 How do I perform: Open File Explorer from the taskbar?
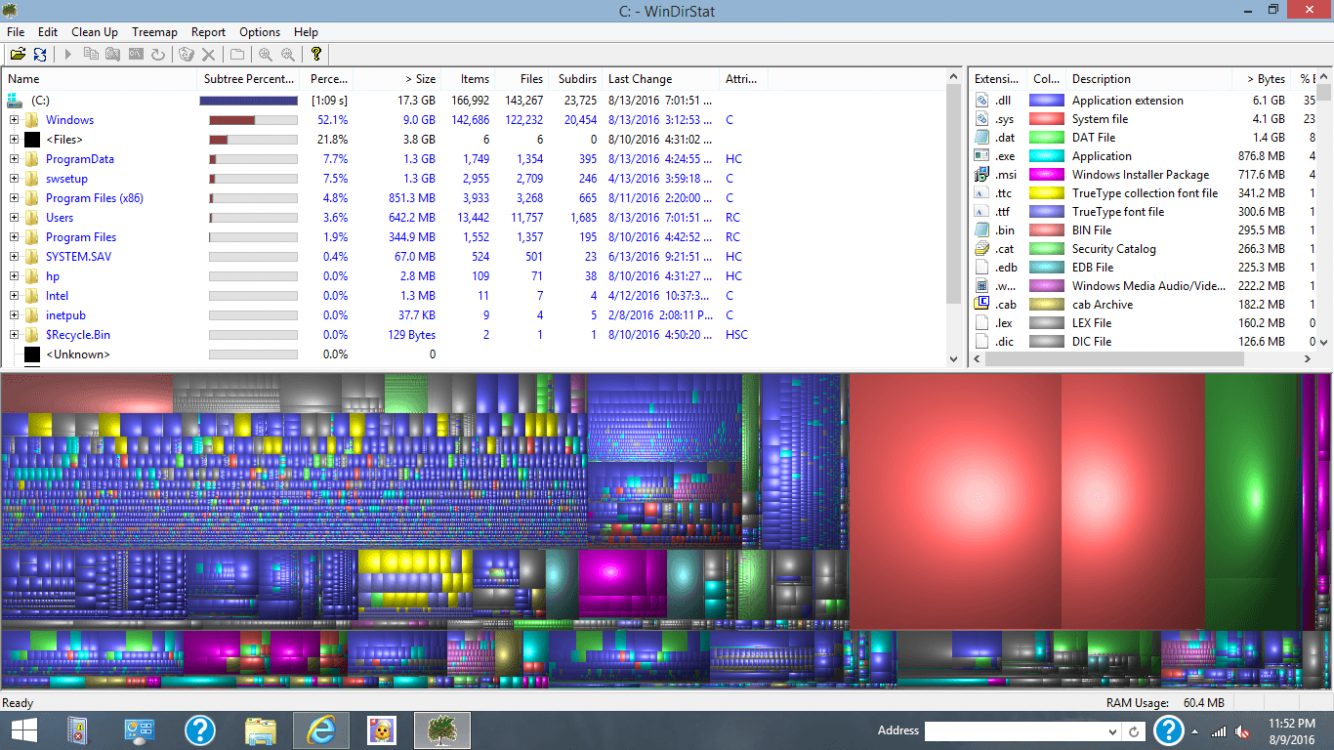(x=261, y=731)
